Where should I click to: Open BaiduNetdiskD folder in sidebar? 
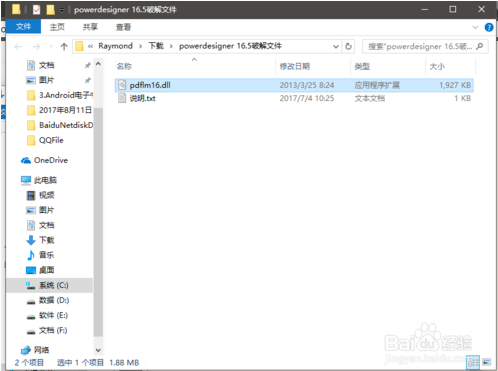59,125
